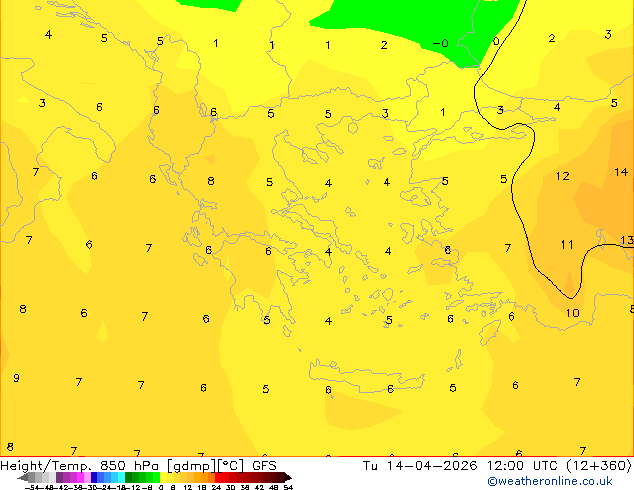This screenshot has height=490, width=634.
Task: Click the -0 value in the green area
Action: [x=441, y=43]
